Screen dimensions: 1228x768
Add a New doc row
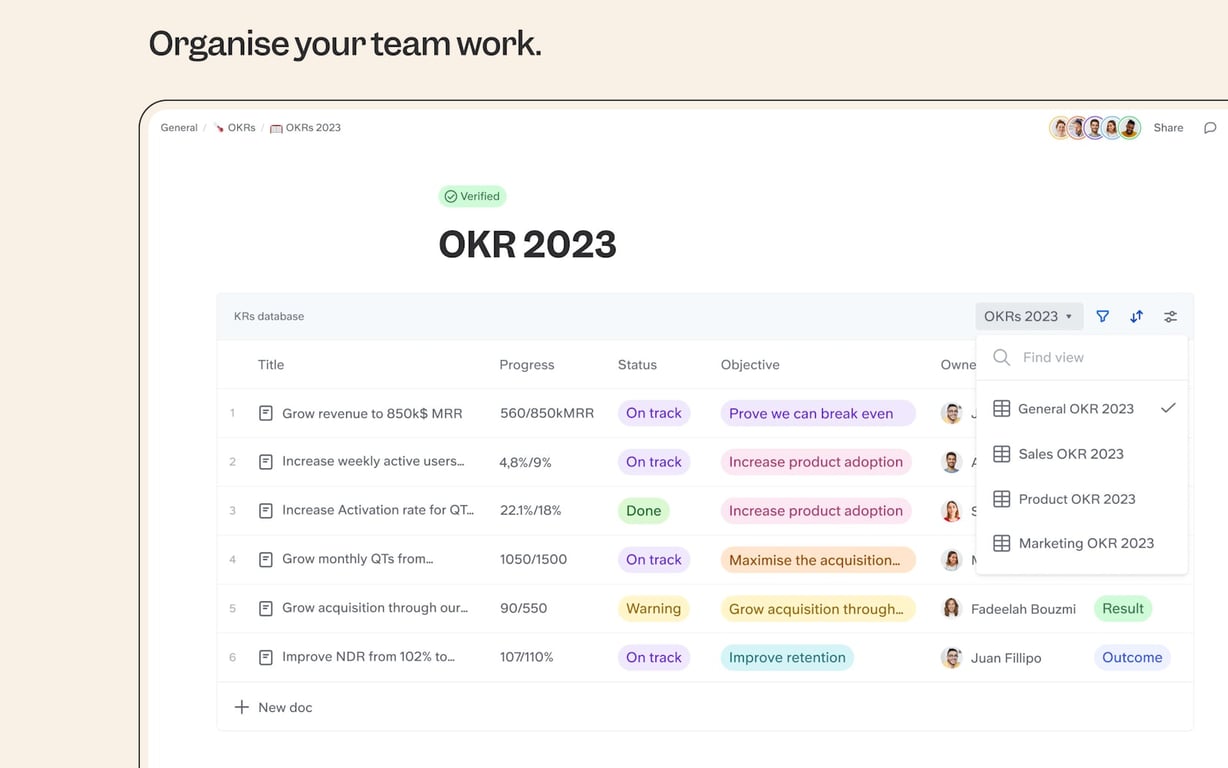coord(273,707)
